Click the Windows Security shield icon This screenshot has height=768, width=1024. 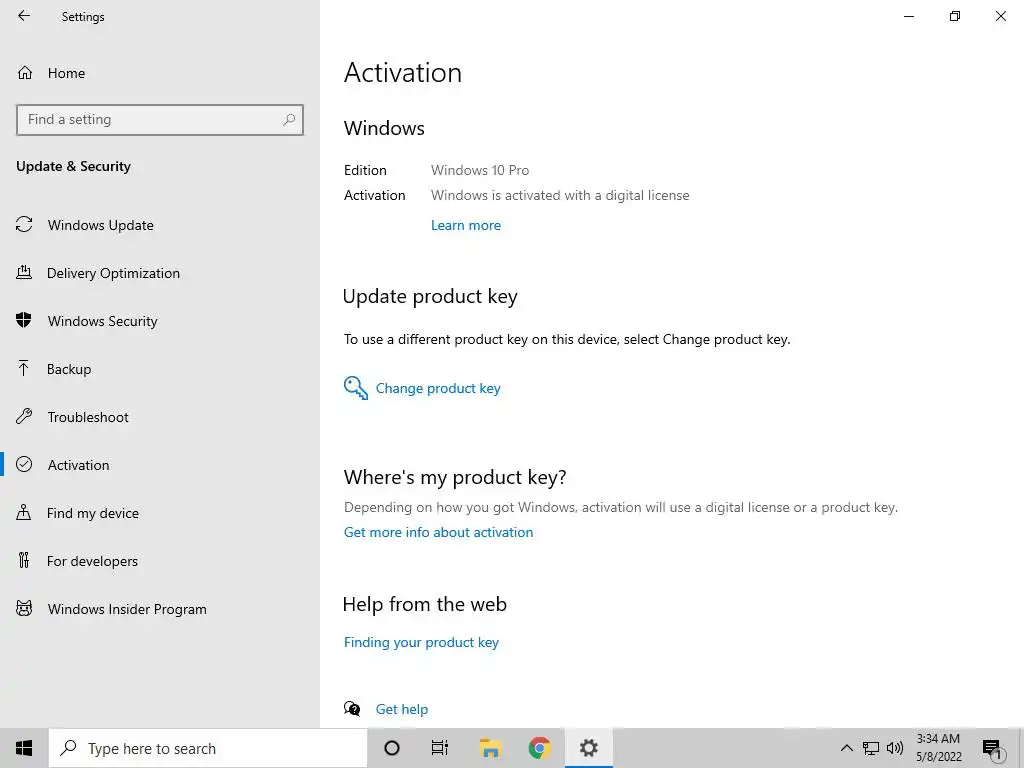pyautogui.click(x=24, y=320)
